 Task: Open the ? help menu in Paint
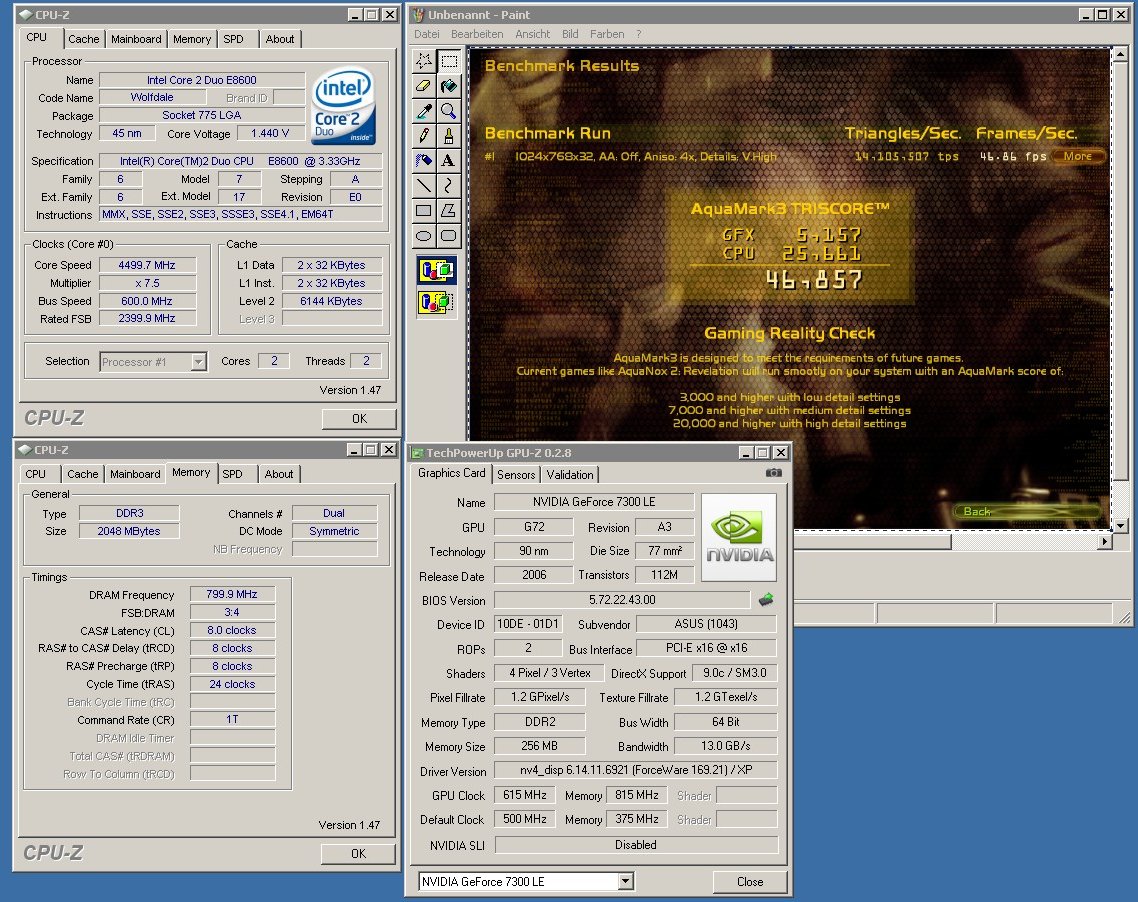(639, 34)
